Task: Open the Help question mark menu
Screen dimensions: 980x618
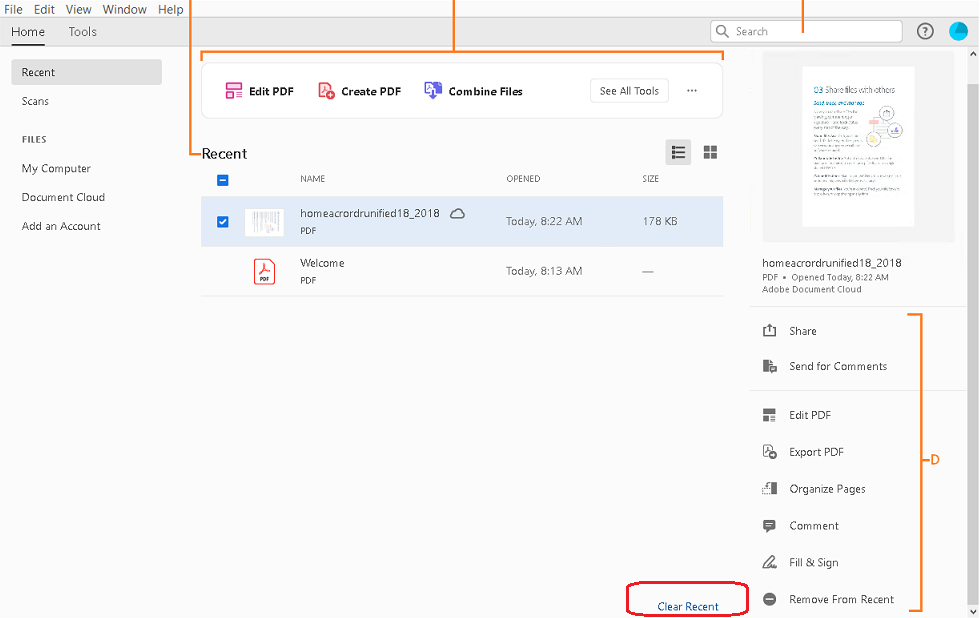Action: [925, 31]
